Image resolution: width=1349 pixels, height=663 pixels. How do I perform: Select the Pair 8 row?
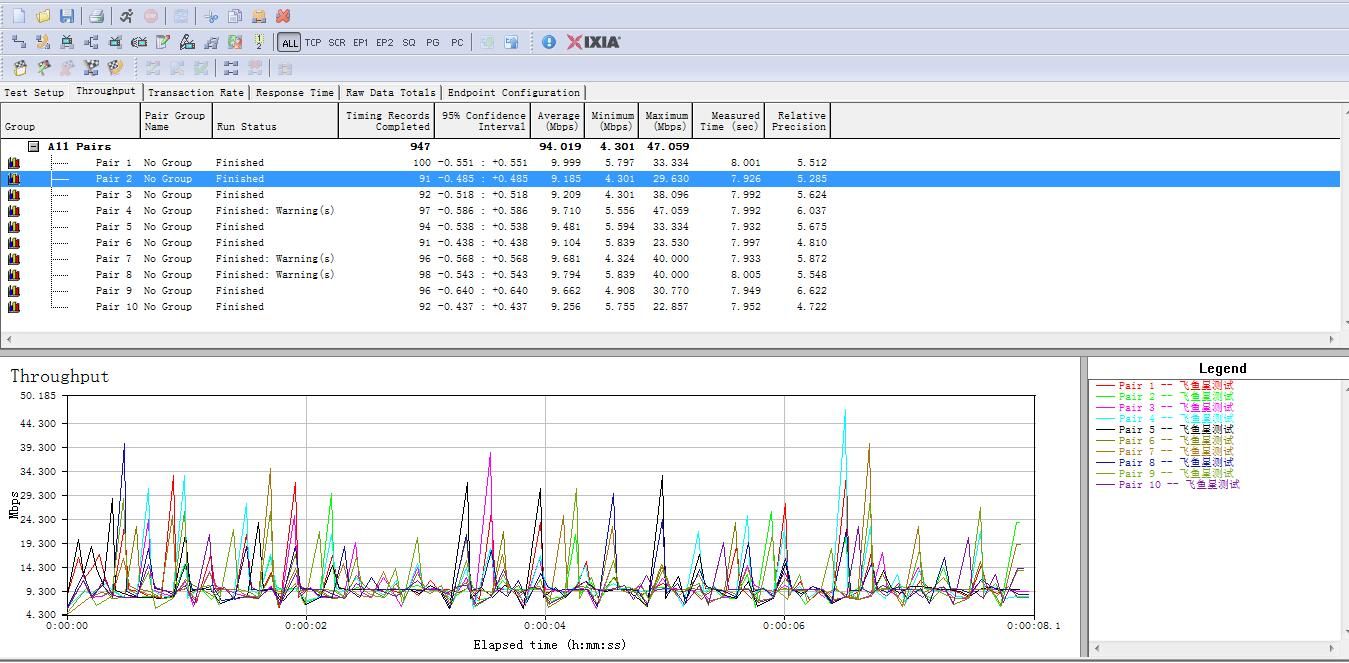click(x=670, y=275)
